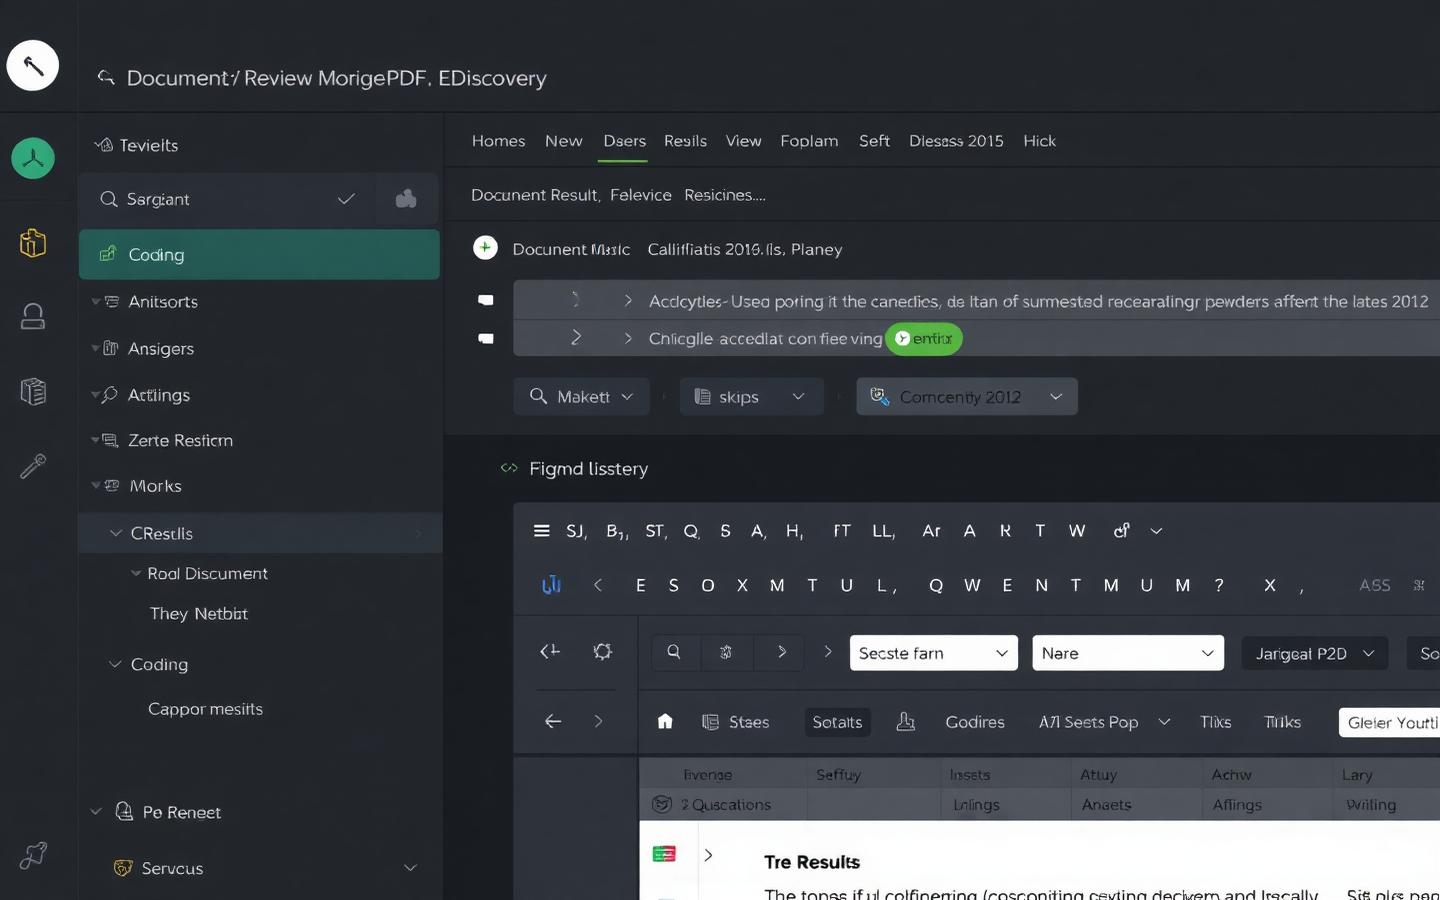Viewport: 1440px width, 900px height.
Task: Click the Sargiant search field
Action: (227, 199)
